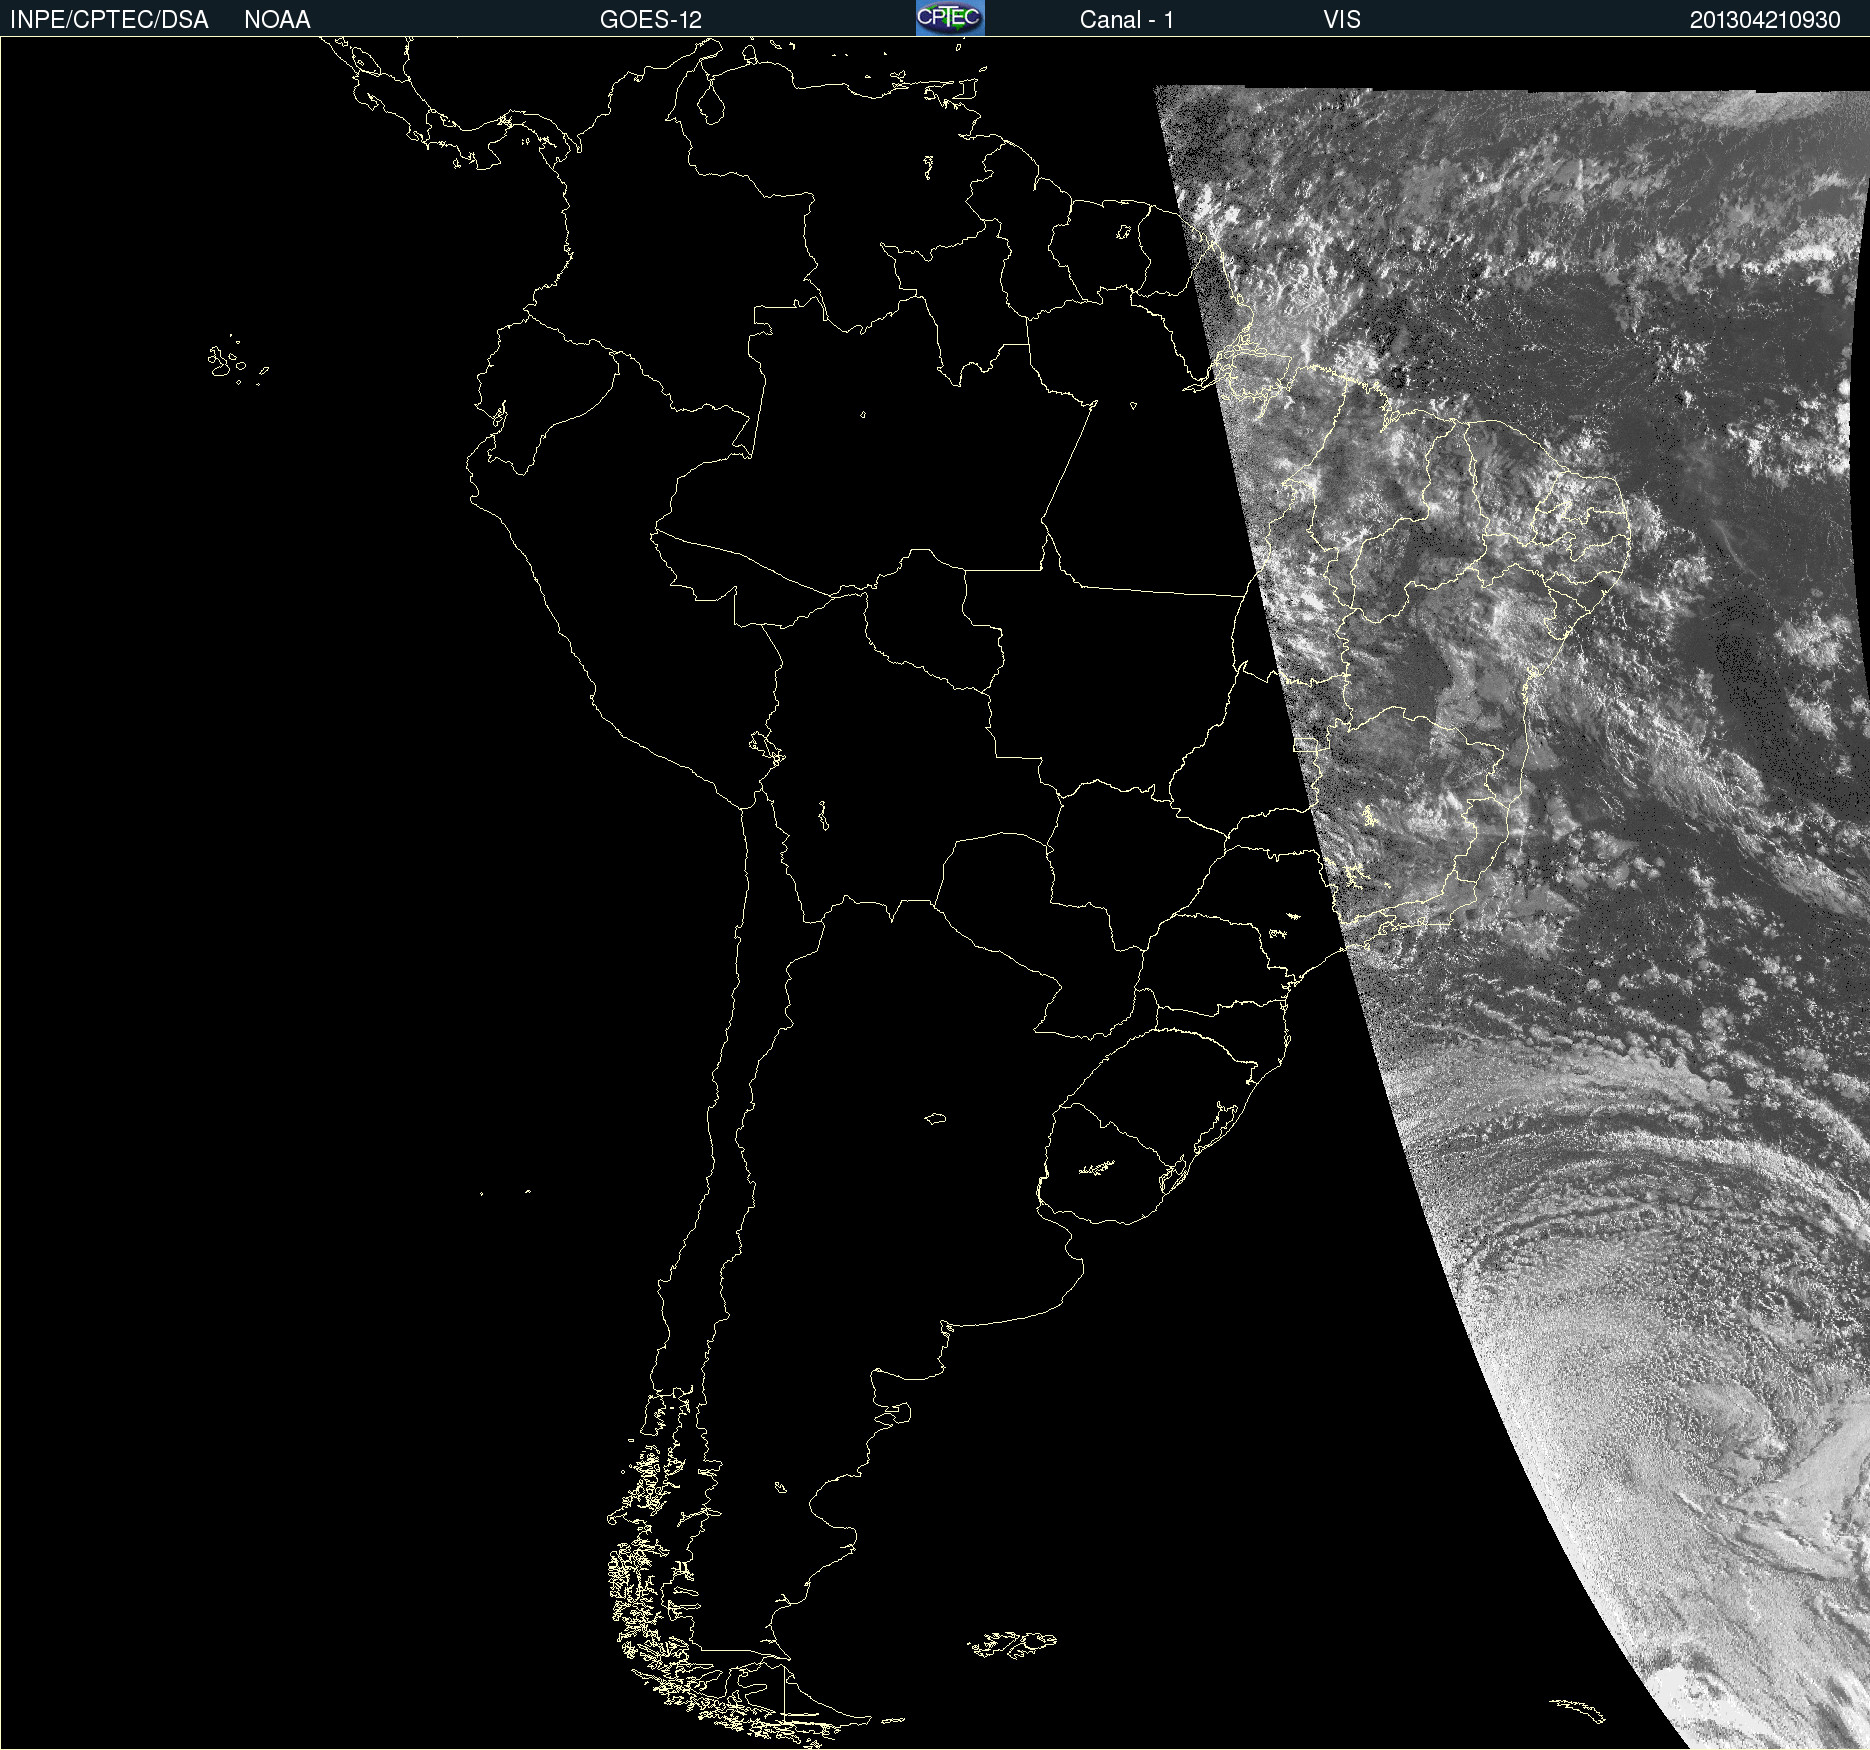The image size is (1870, 1750).
Task: Click the VIS label in header
Action: (1342, 20)
